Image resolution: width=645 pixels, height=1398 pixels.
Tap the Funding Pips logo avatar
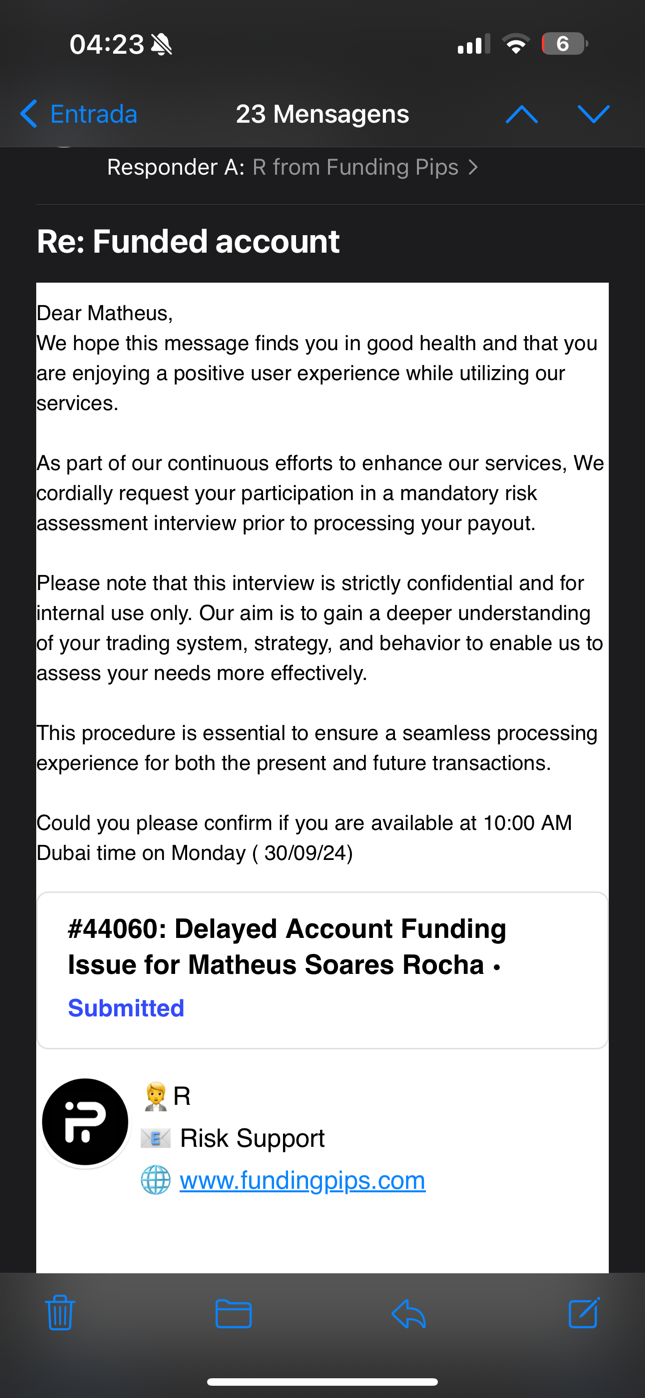tap(85, 1122)
